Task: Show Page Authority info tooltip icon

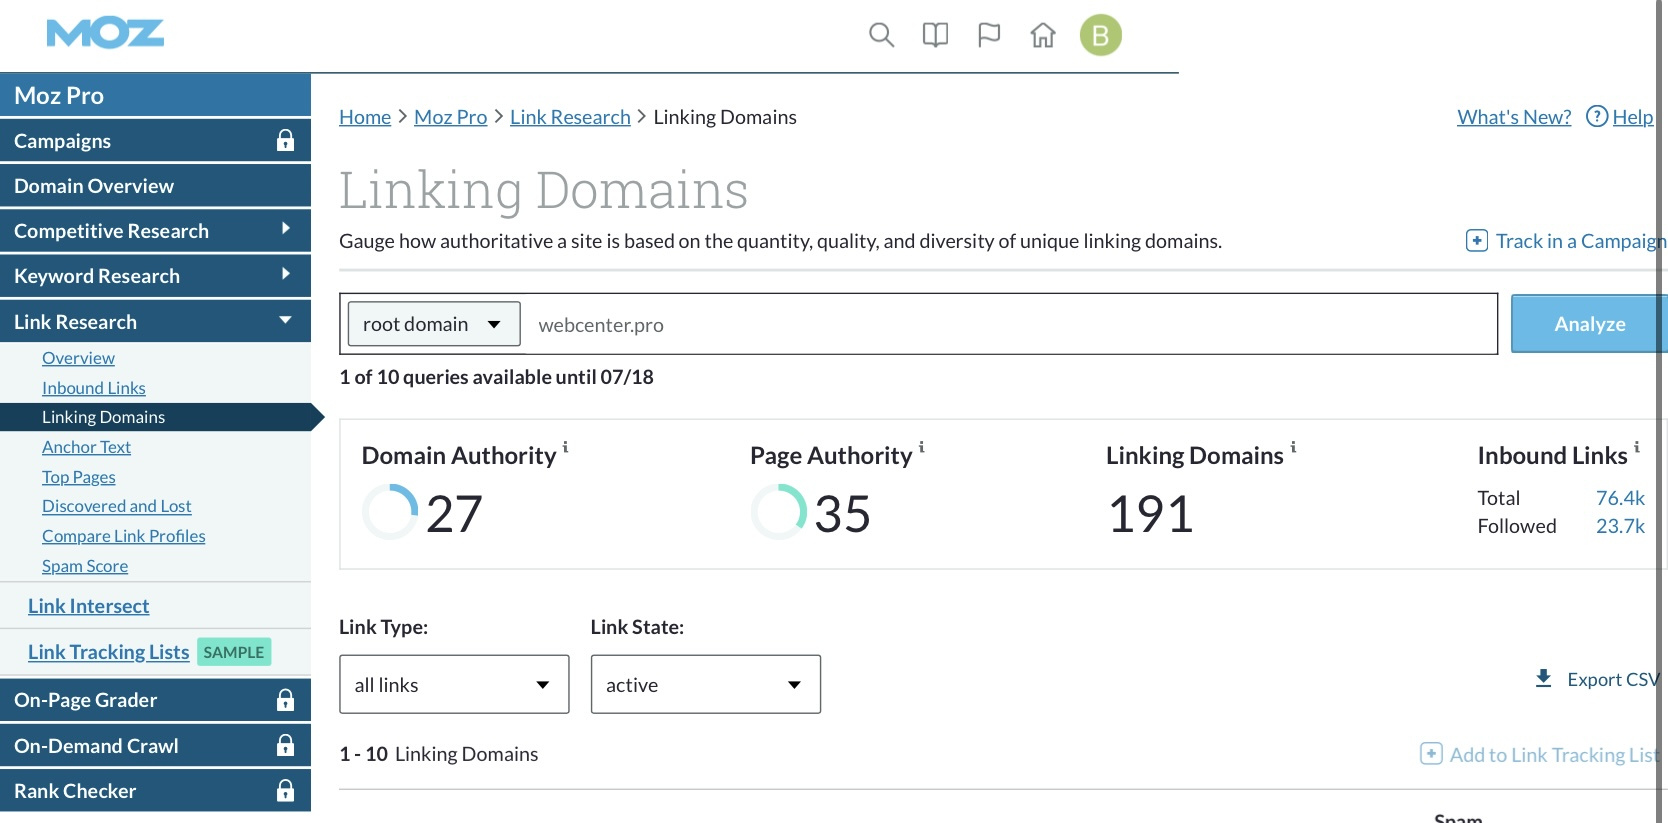Action: pos(921,447)
